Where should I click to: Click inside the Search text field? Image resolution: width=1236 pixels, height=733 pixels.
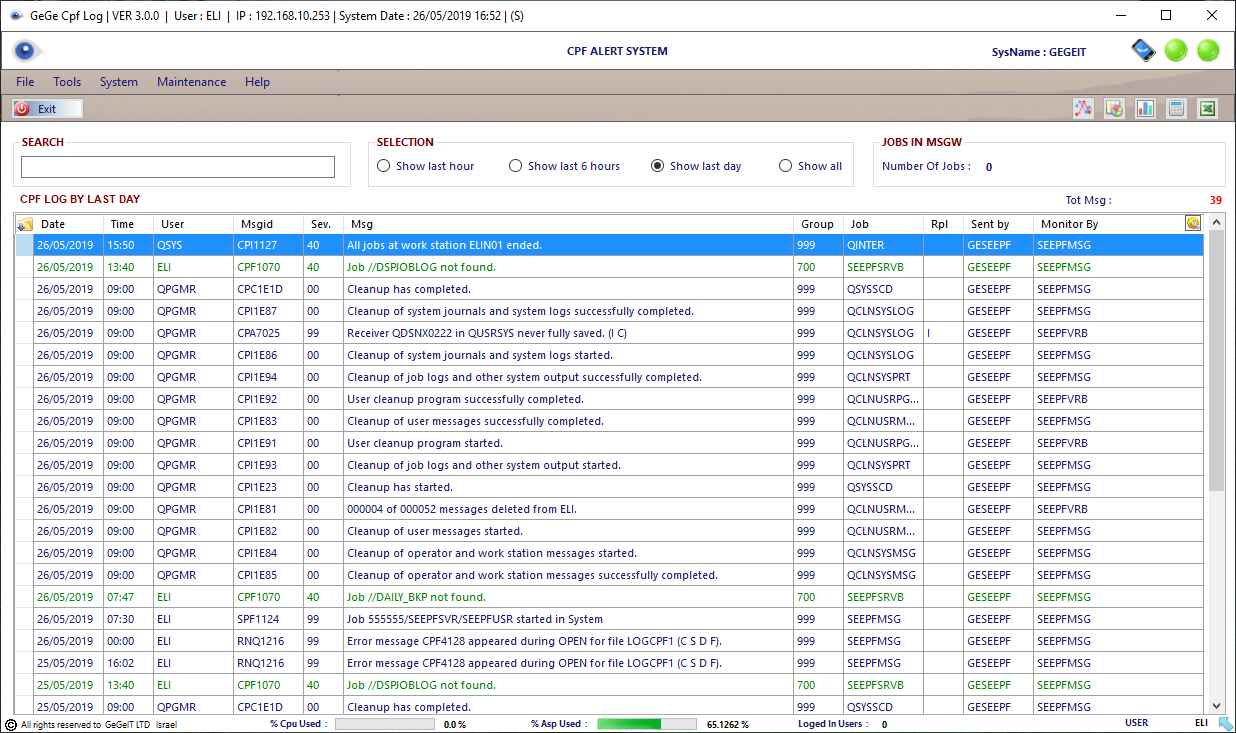[177, 167]
